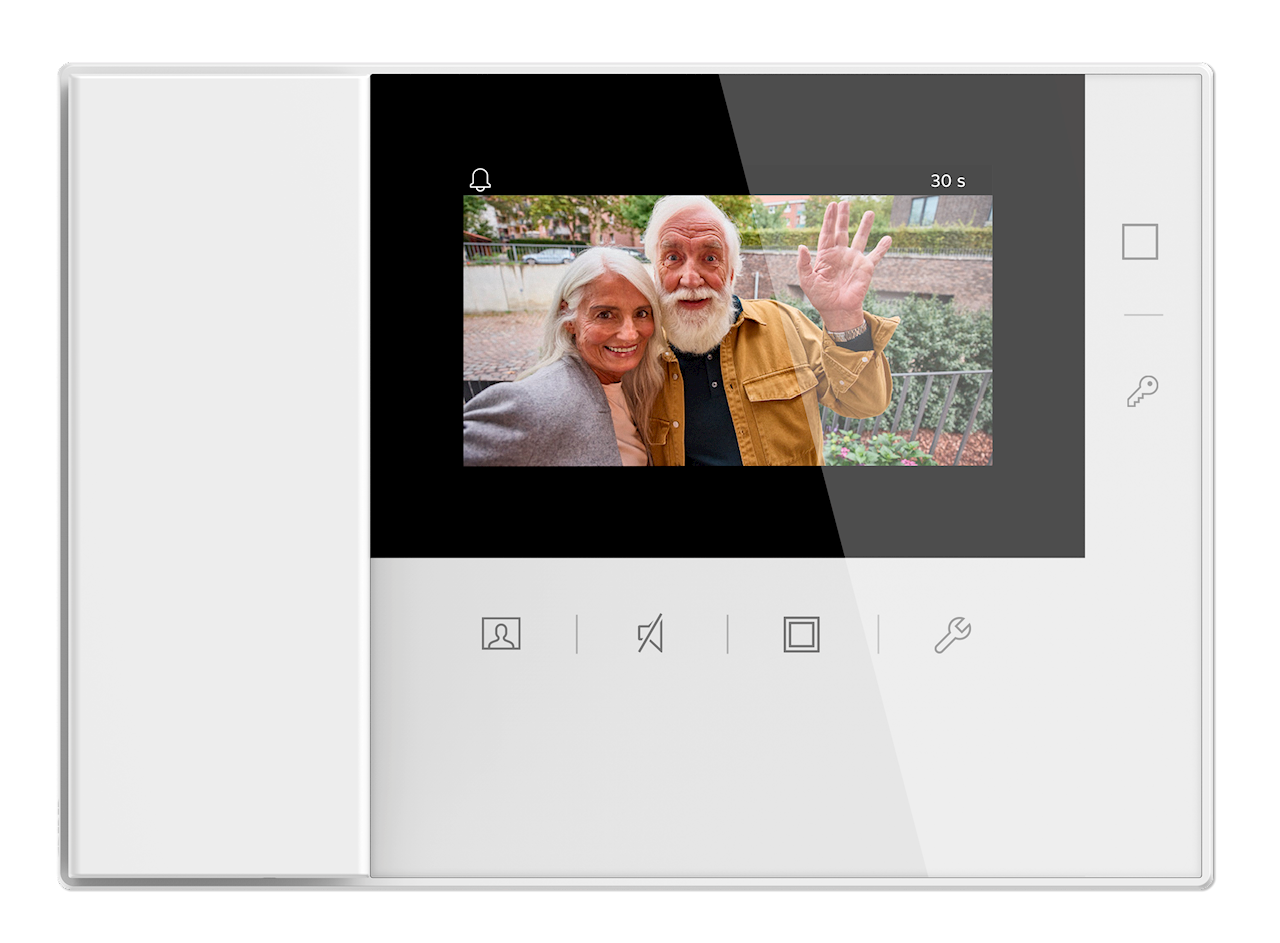
Task: Click the 30 s countdown timer
Action: point(947,181)
